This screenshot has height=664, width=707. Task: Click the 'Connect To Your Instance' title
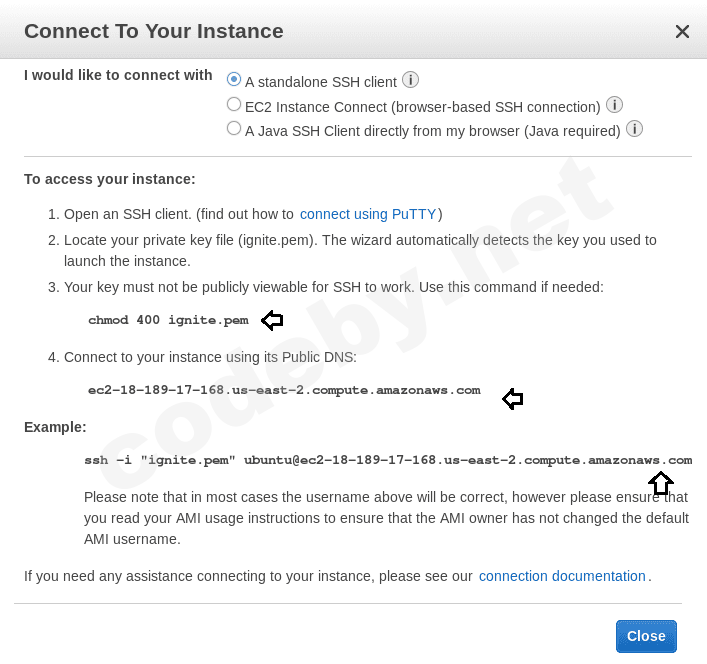(x=154, y=31)
